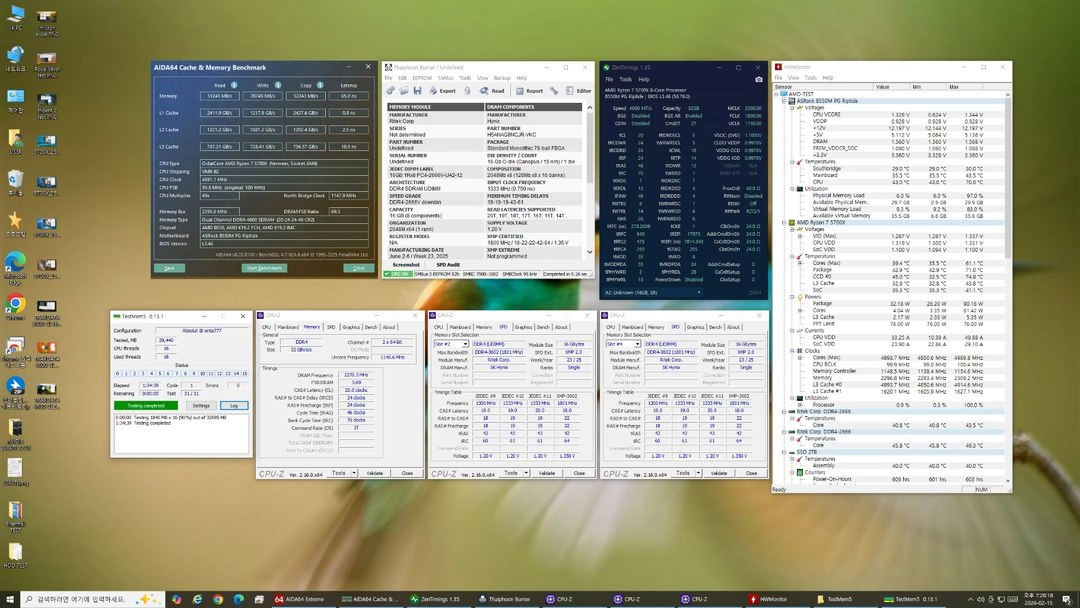The height and width of the screenshot is (608, 1080).
Task: Open the Editor from Thaiphoon Burner toolbar
Action: 579,90
